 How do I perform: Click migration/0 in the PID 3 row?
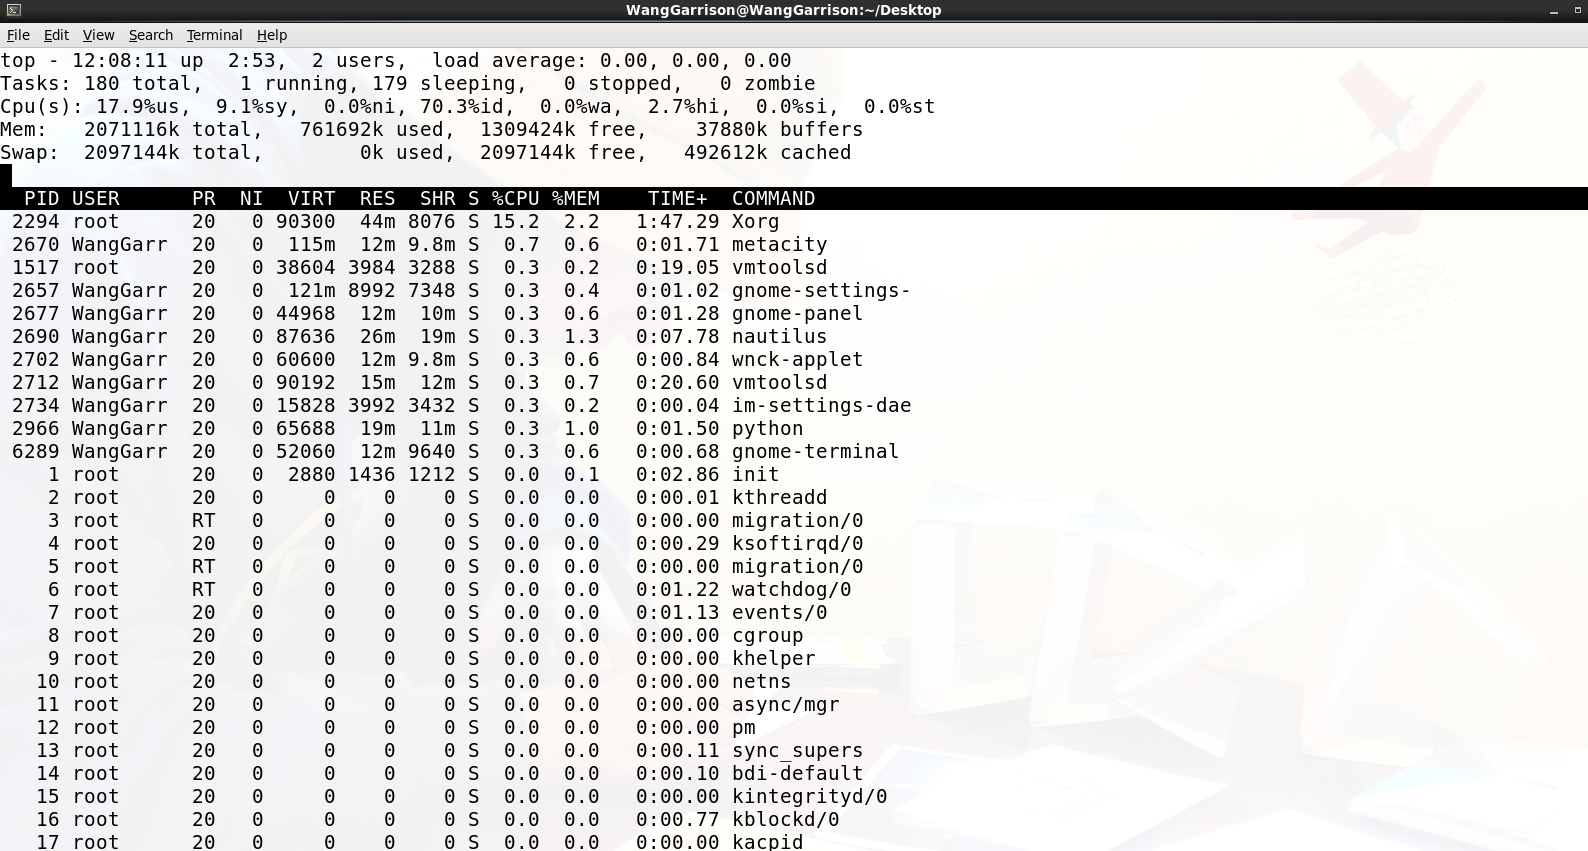798,521
